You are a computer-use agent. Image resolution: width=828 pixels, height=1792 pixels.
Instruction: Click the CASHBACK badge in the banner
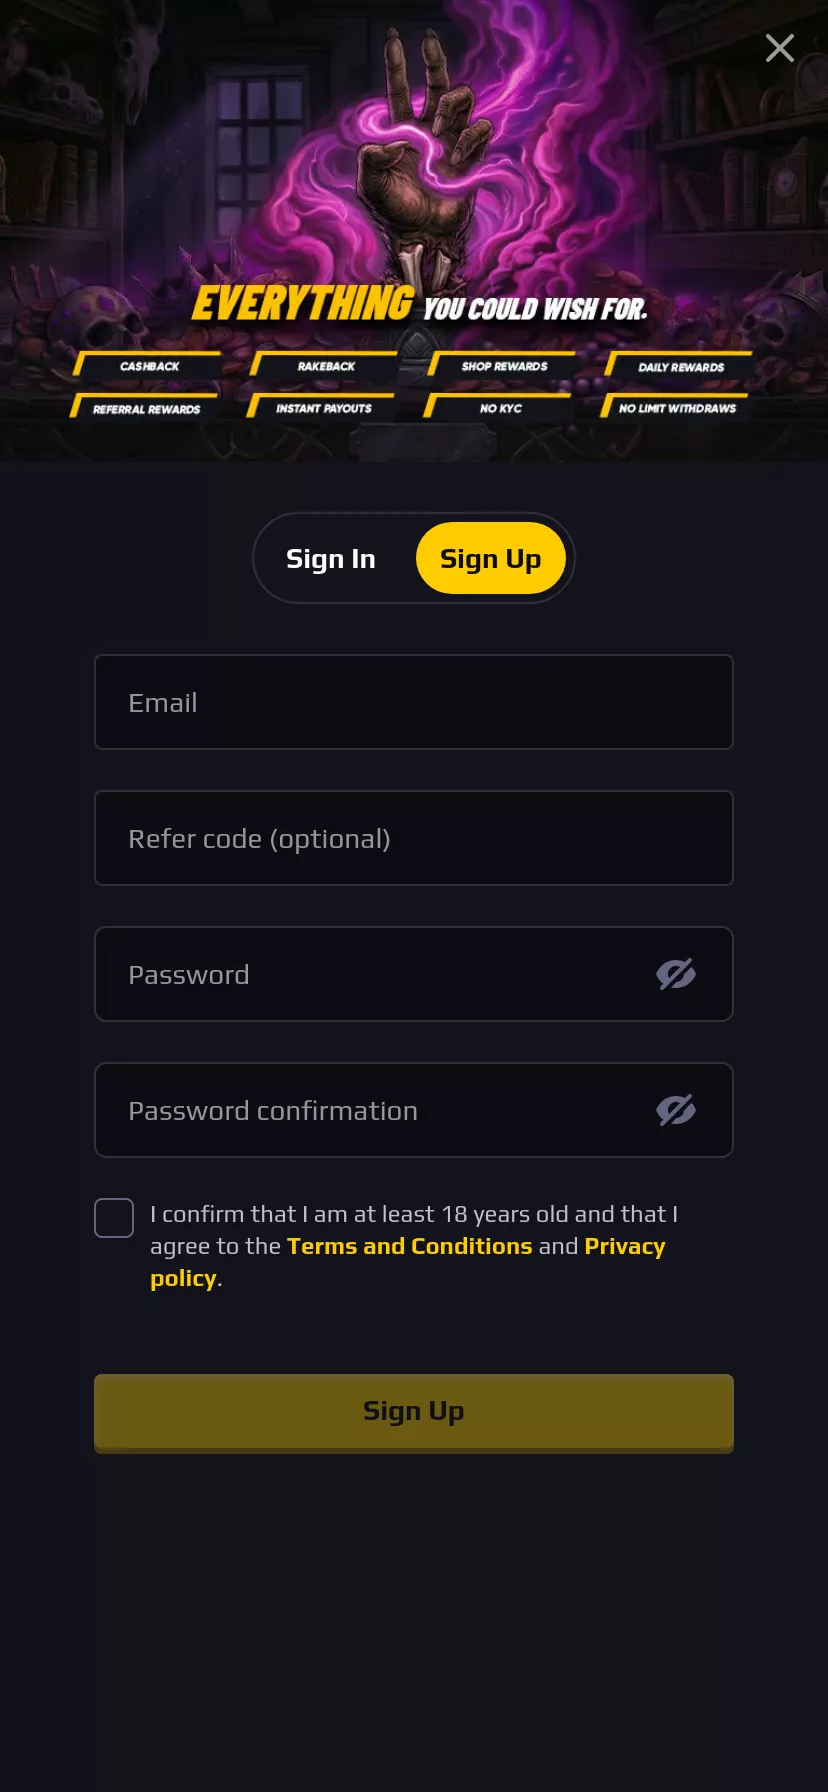[147, 365]
